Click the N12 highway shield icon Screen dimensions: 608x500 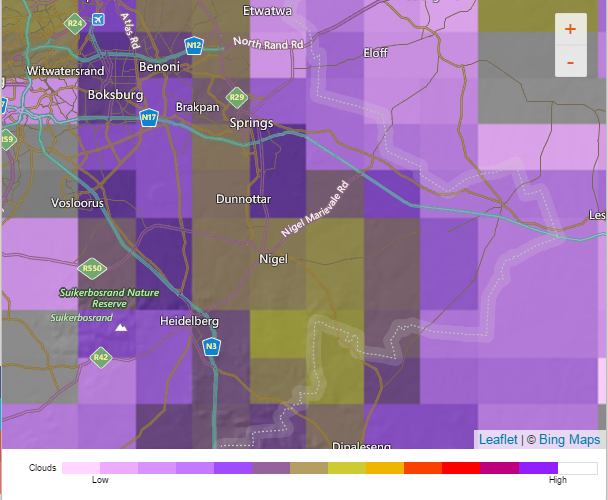(x=194, y=46)
